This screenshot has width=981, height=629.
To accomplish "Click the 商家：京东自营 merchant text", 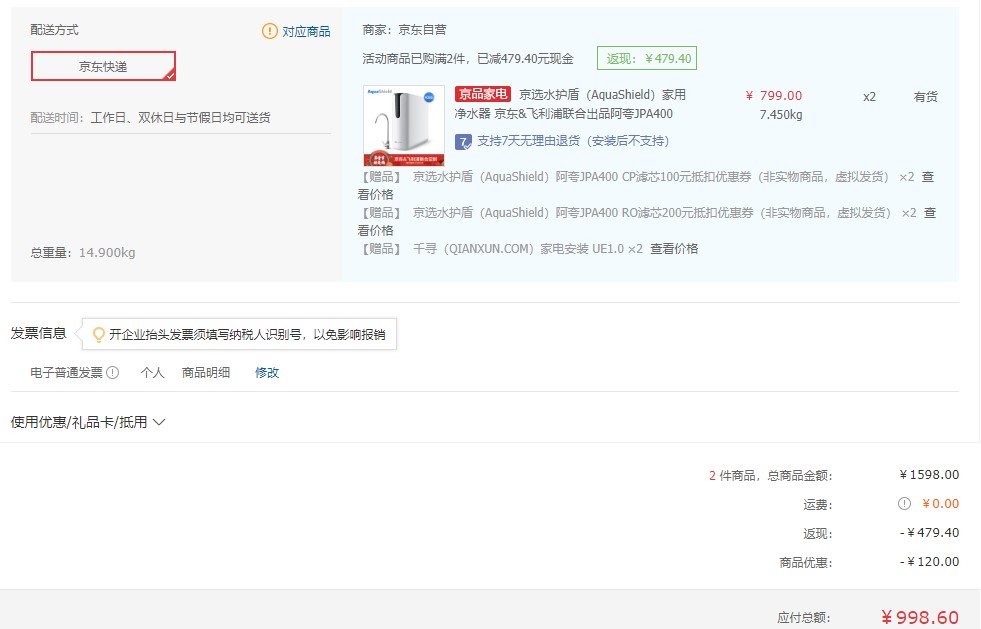I will pos(404,29).
